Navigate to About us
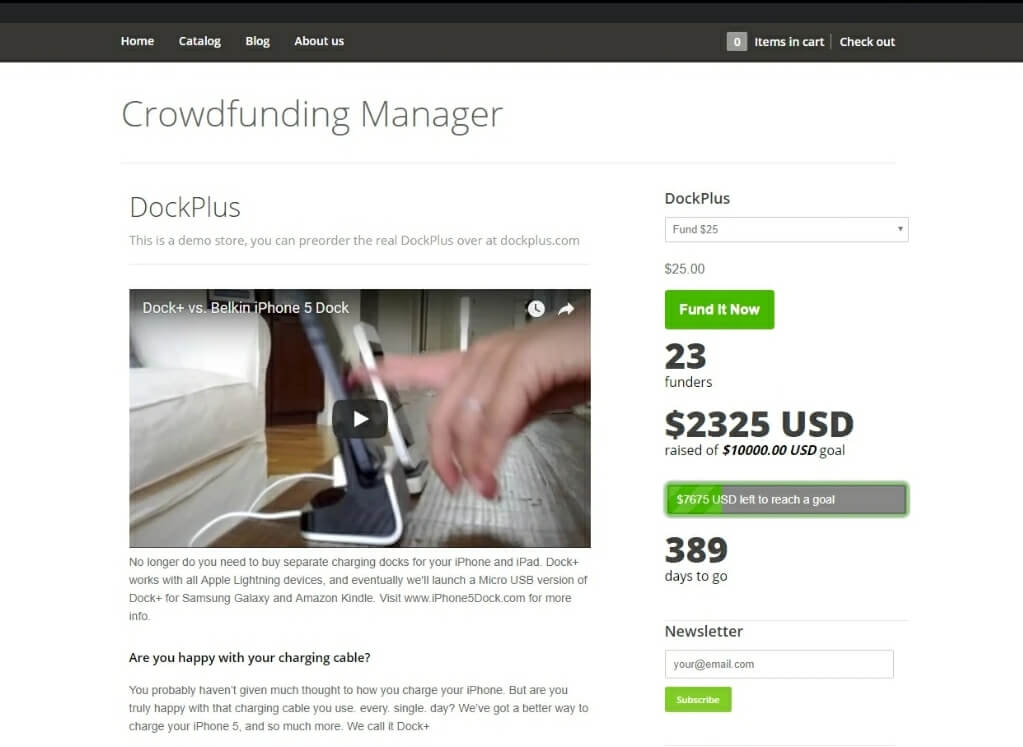1023x747 pixels. 318,41
